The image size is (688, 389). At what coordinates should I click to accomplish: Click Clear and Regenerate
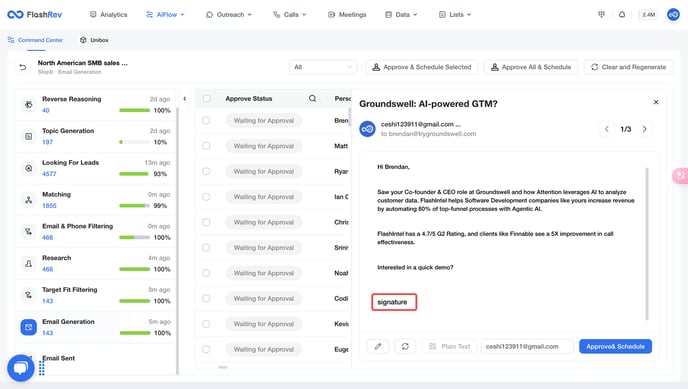[x=628, y=67]
